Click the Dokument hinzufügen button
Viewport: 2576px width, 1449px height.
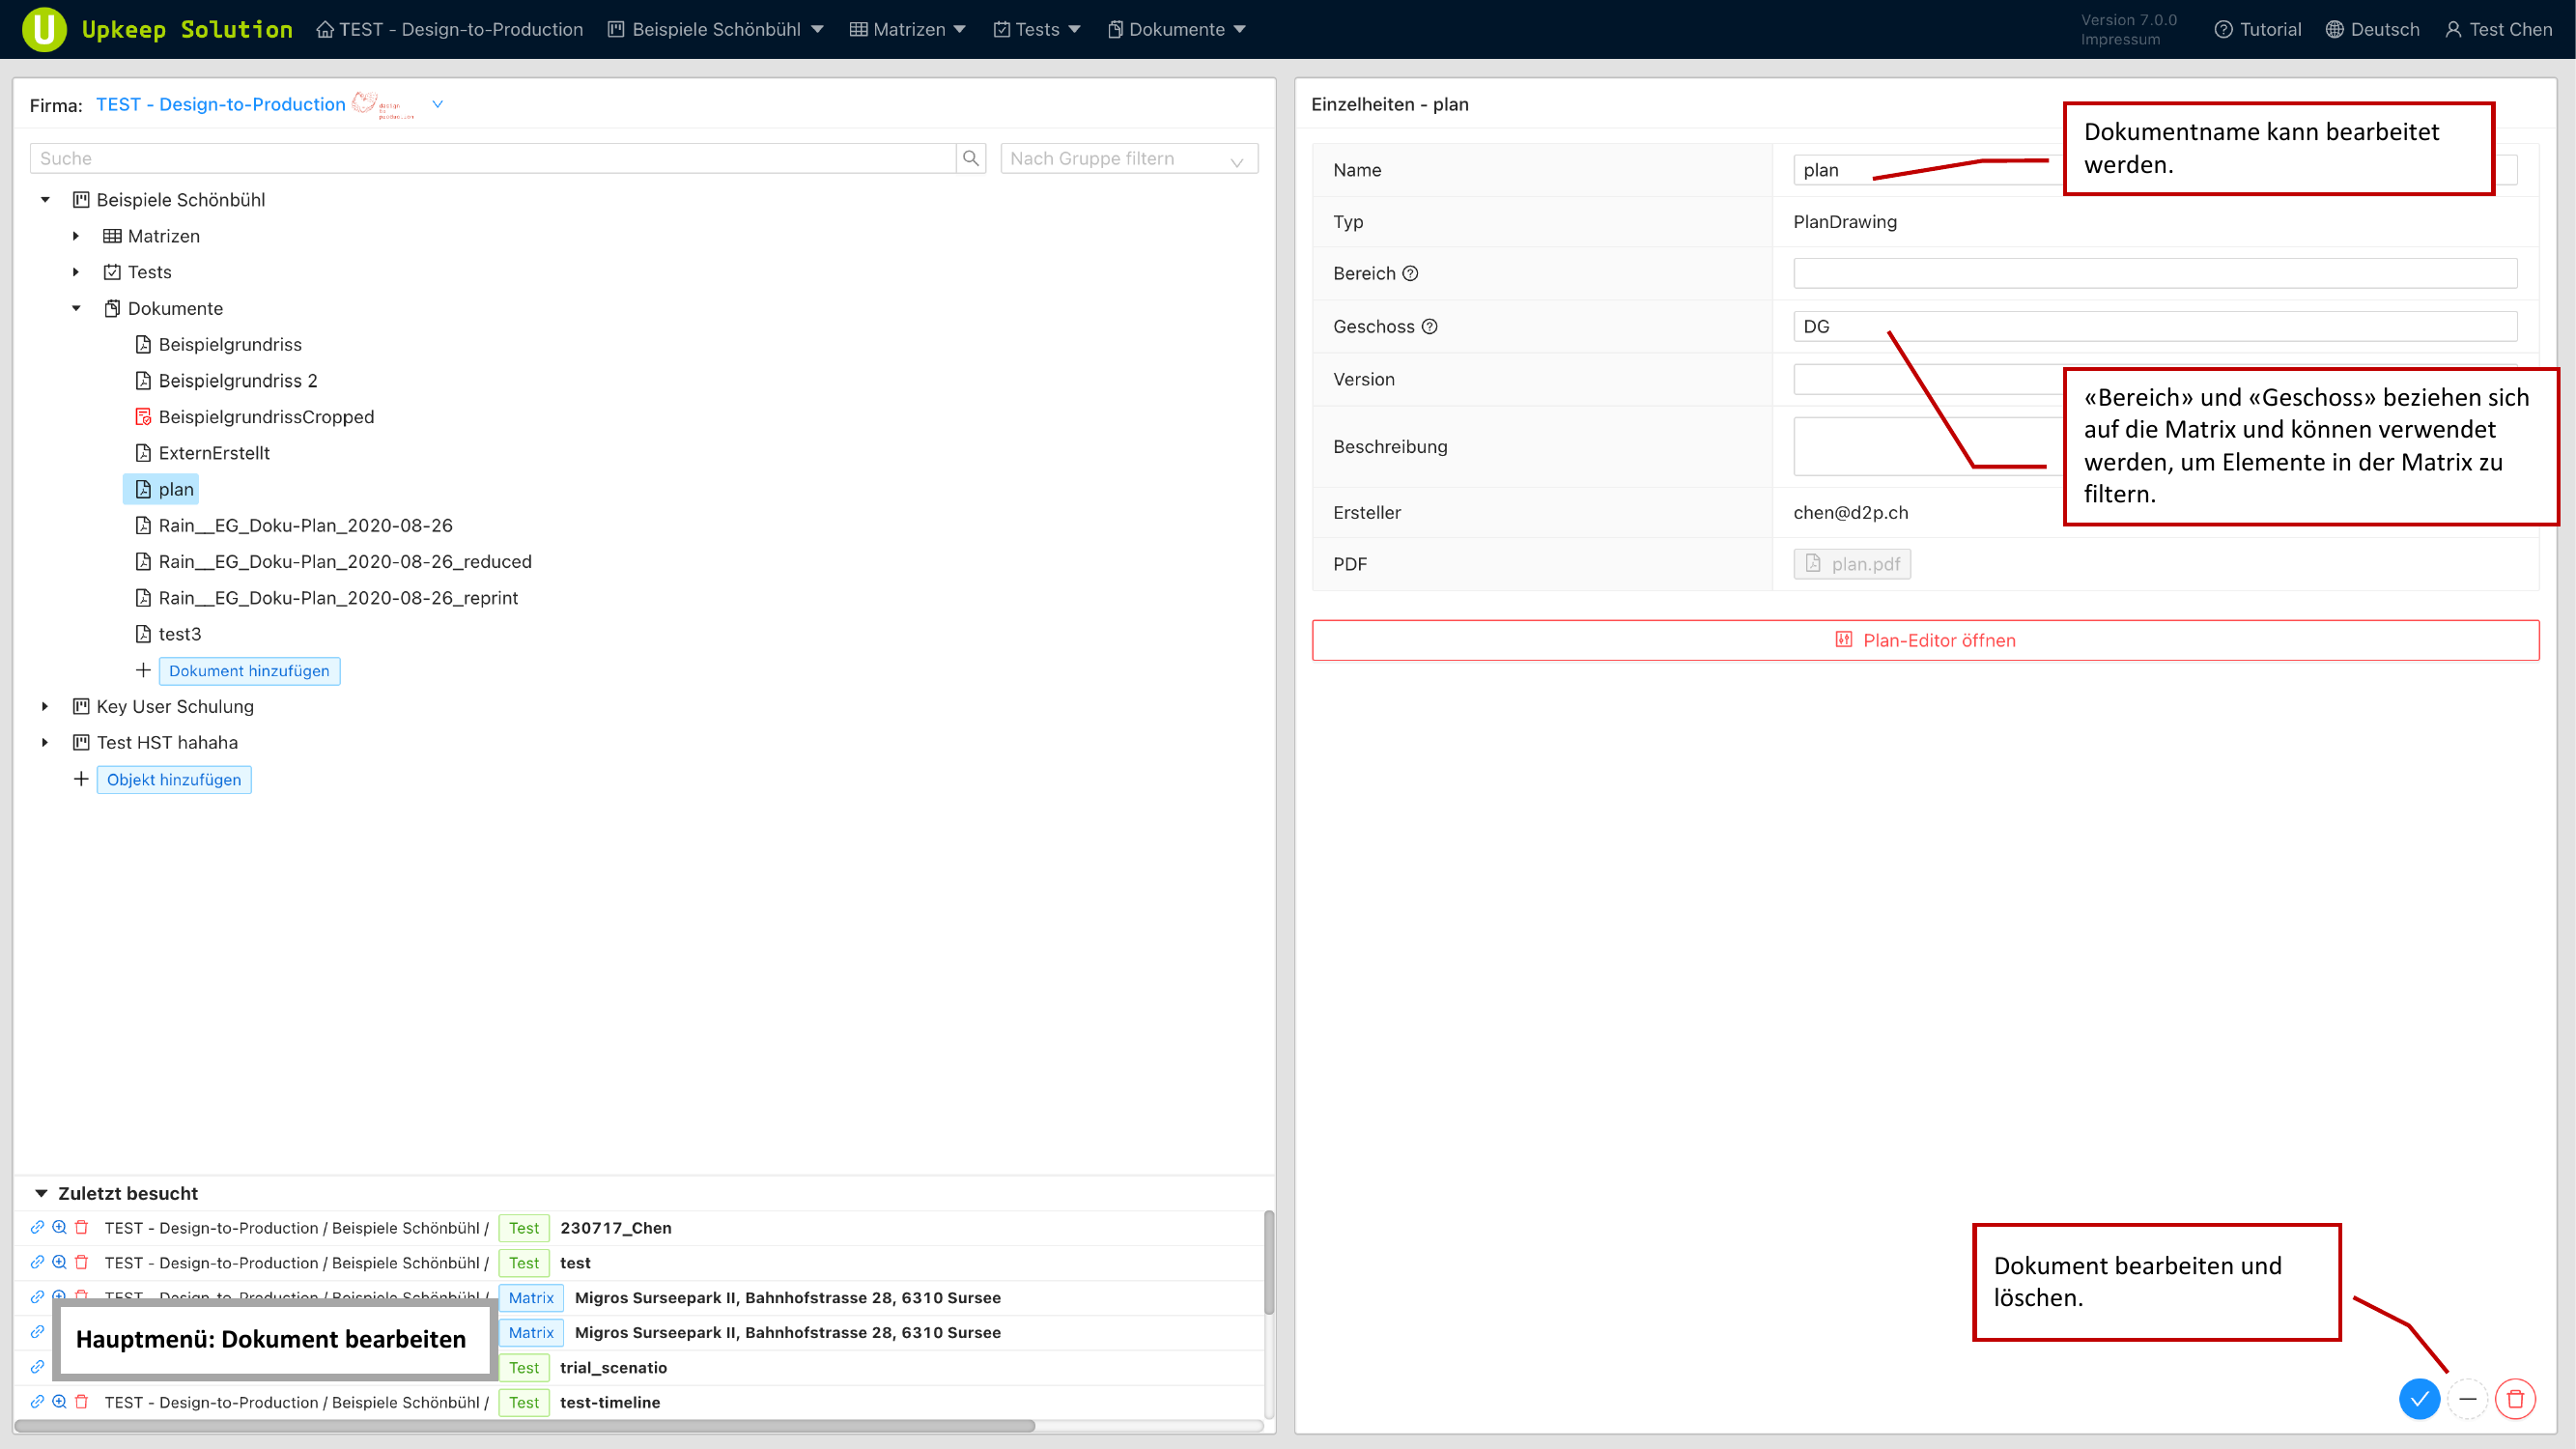click(249, 670)
